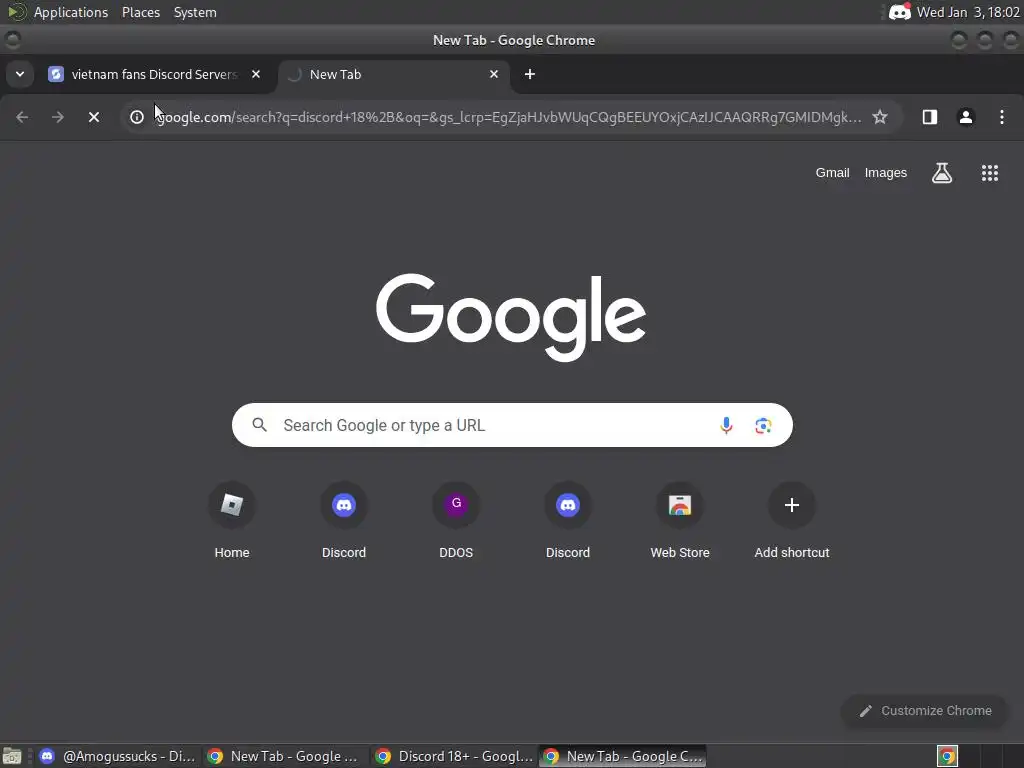Search by image with Google Lens icon
The image size is (1024, 768).
(763, 426)
